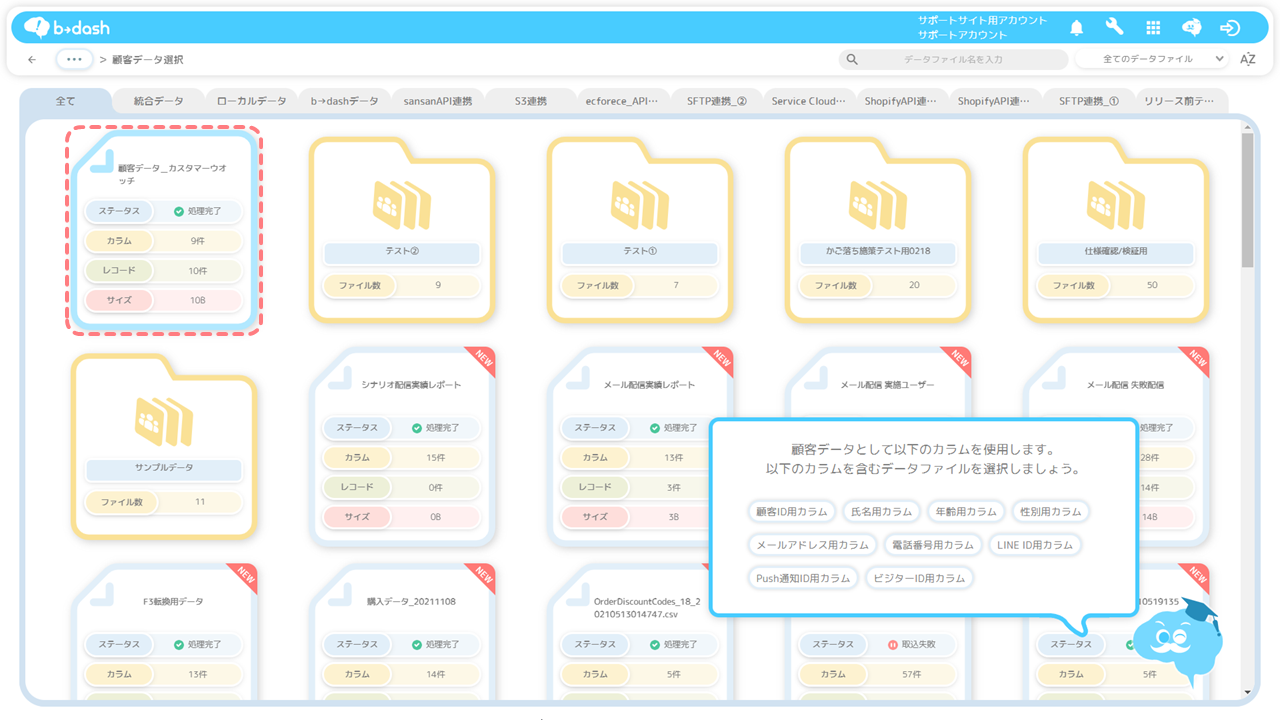Open the apps grid icon
The width and height of the screenshot is (1280, 720).
(x=1153, y=28)
